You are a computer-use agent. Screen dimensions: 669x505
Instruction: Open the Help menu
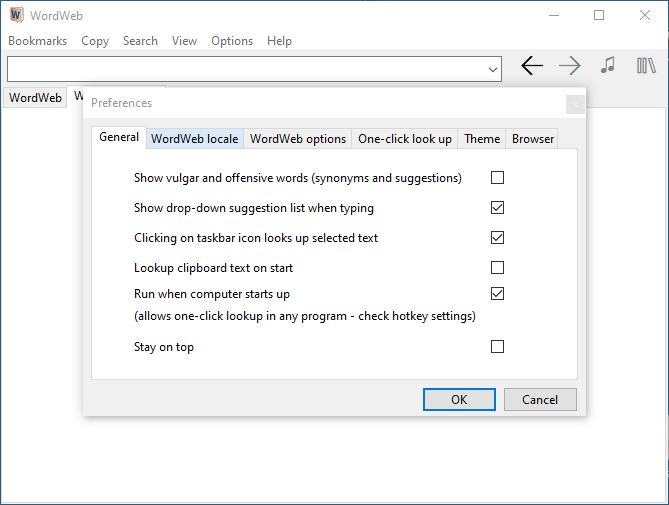tap(279, 41)
